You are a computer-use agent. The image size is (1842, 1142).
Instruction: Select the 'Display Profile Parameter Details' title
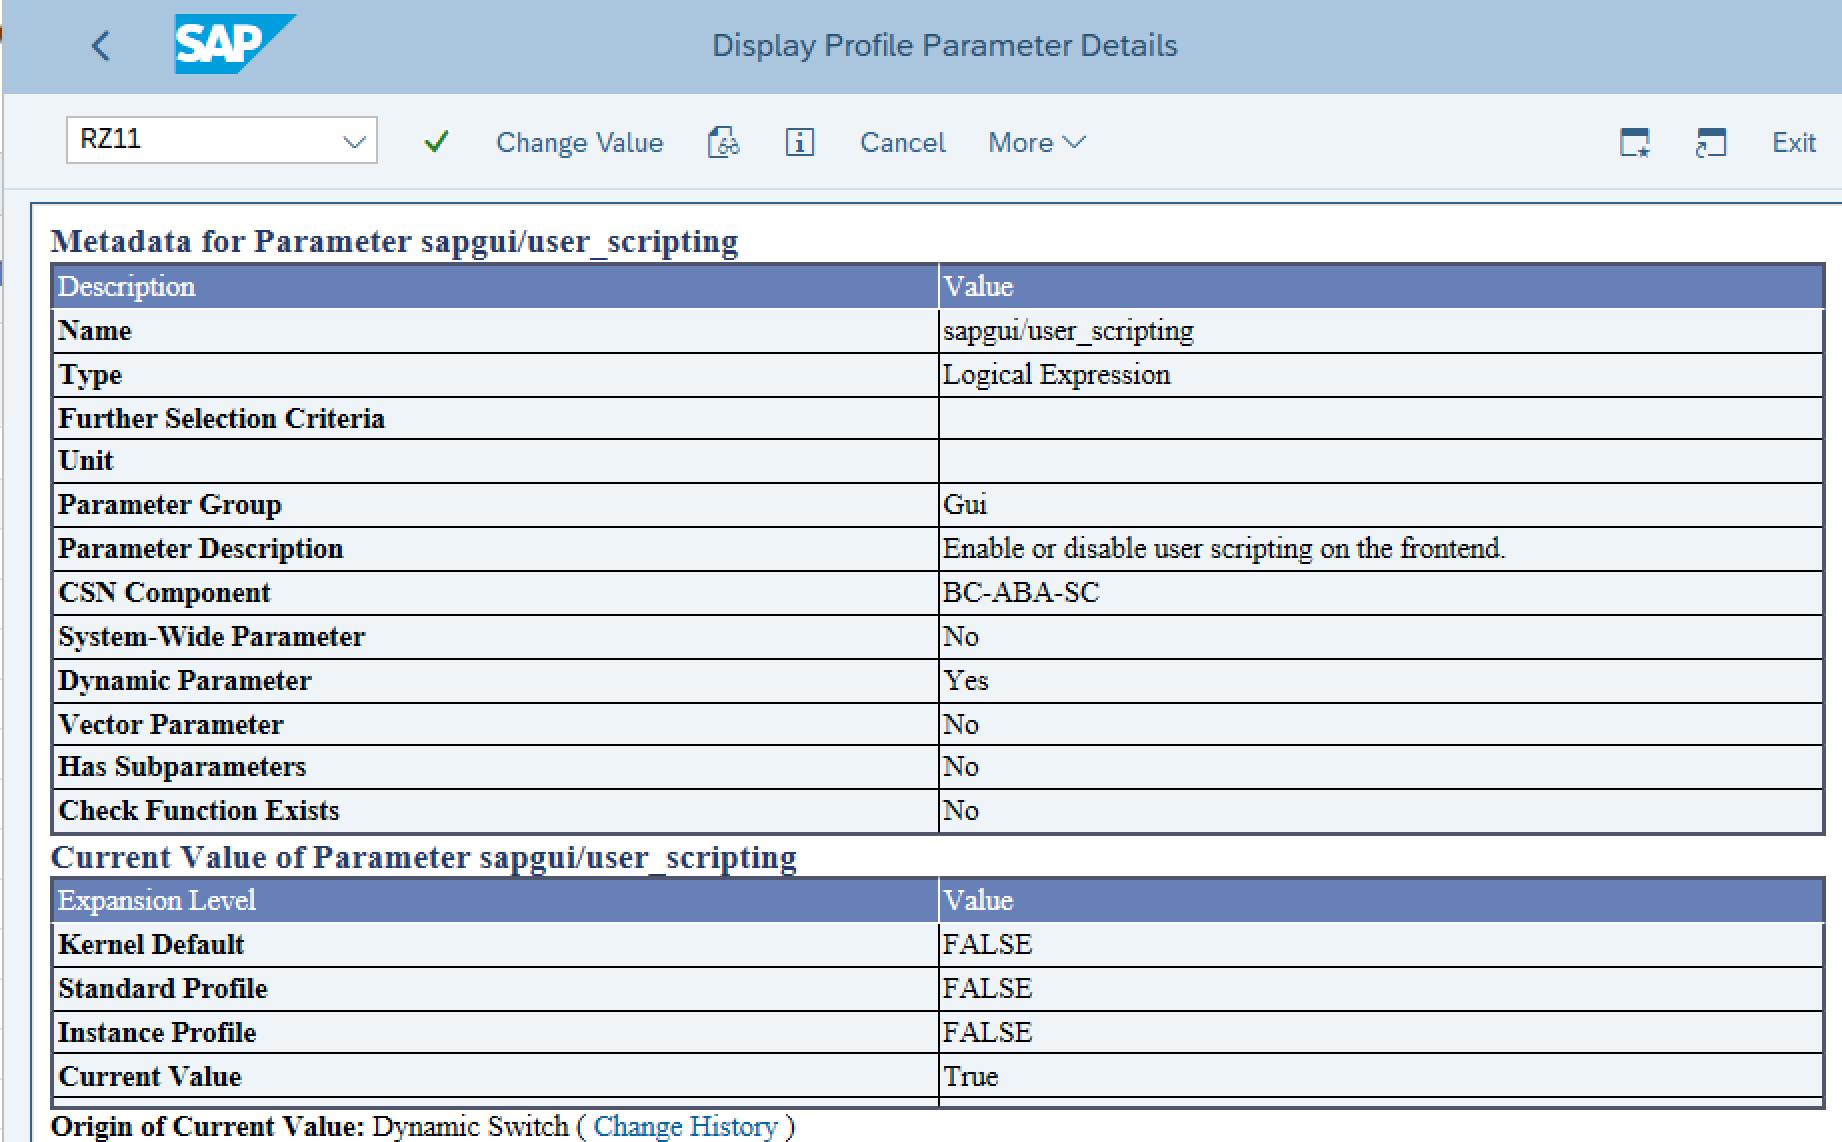point(944,45)
